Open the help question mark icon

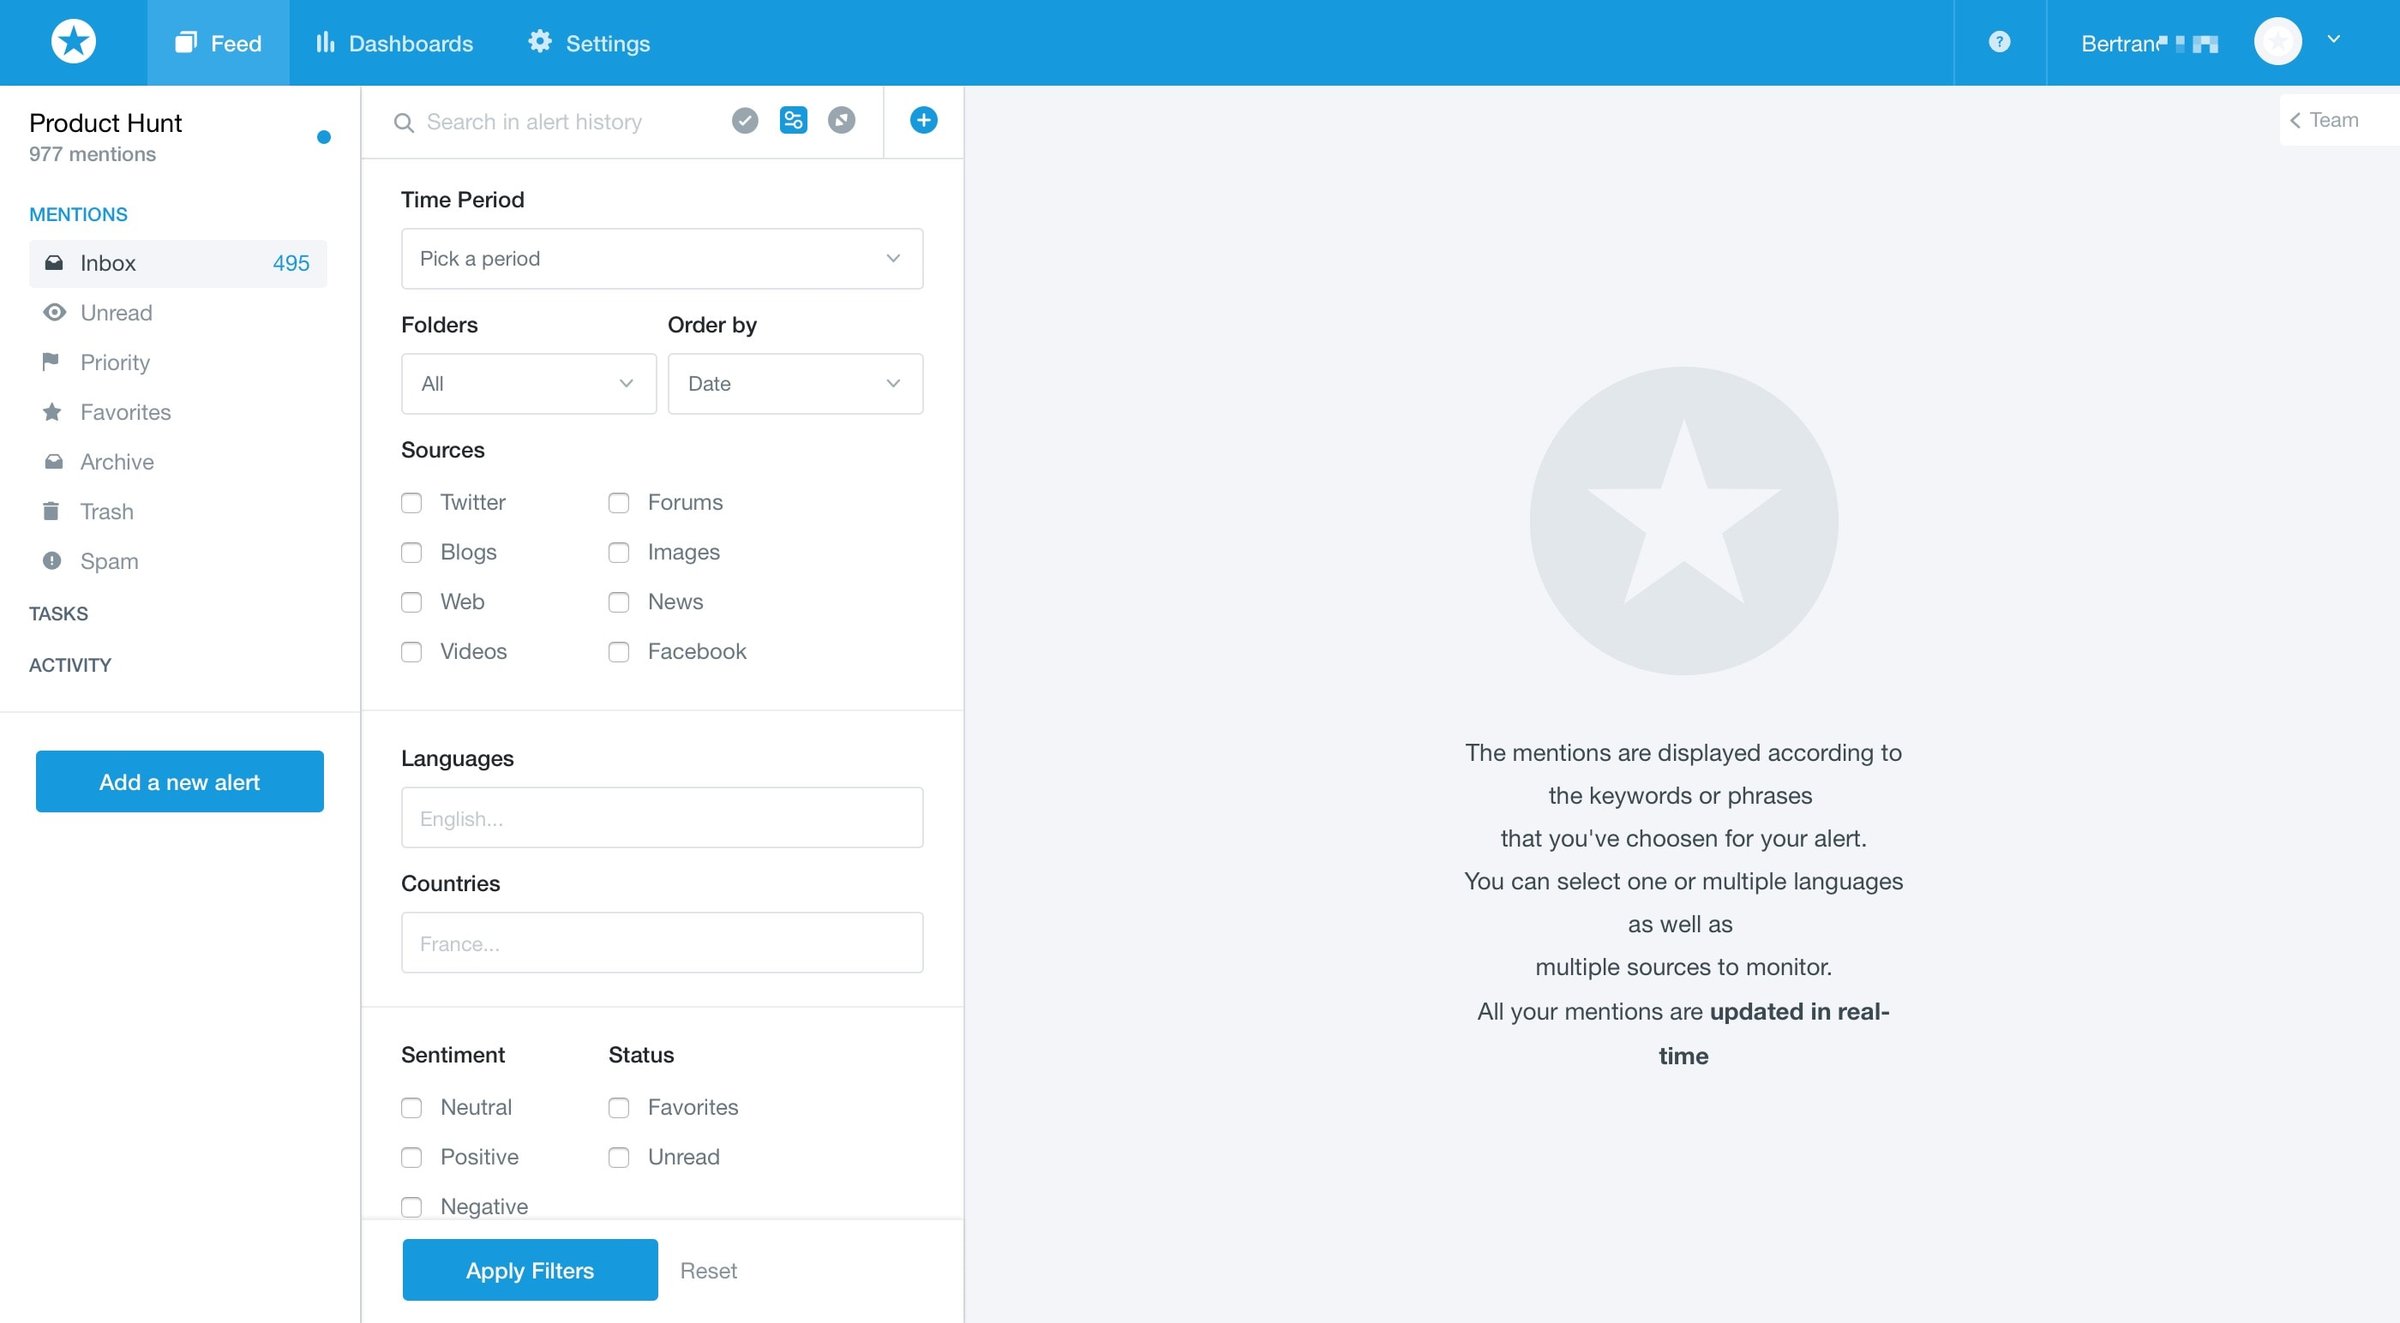(x=1999, y=42)
